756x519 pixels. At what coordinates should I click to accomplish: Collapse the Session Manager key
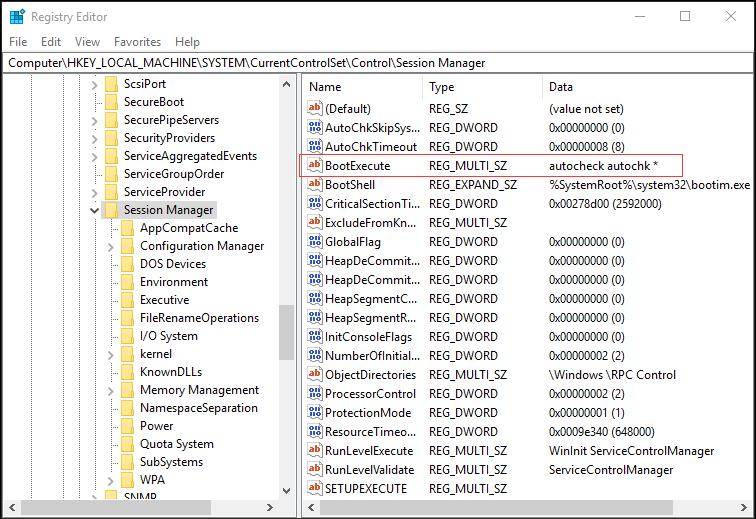tap(94, 210)
